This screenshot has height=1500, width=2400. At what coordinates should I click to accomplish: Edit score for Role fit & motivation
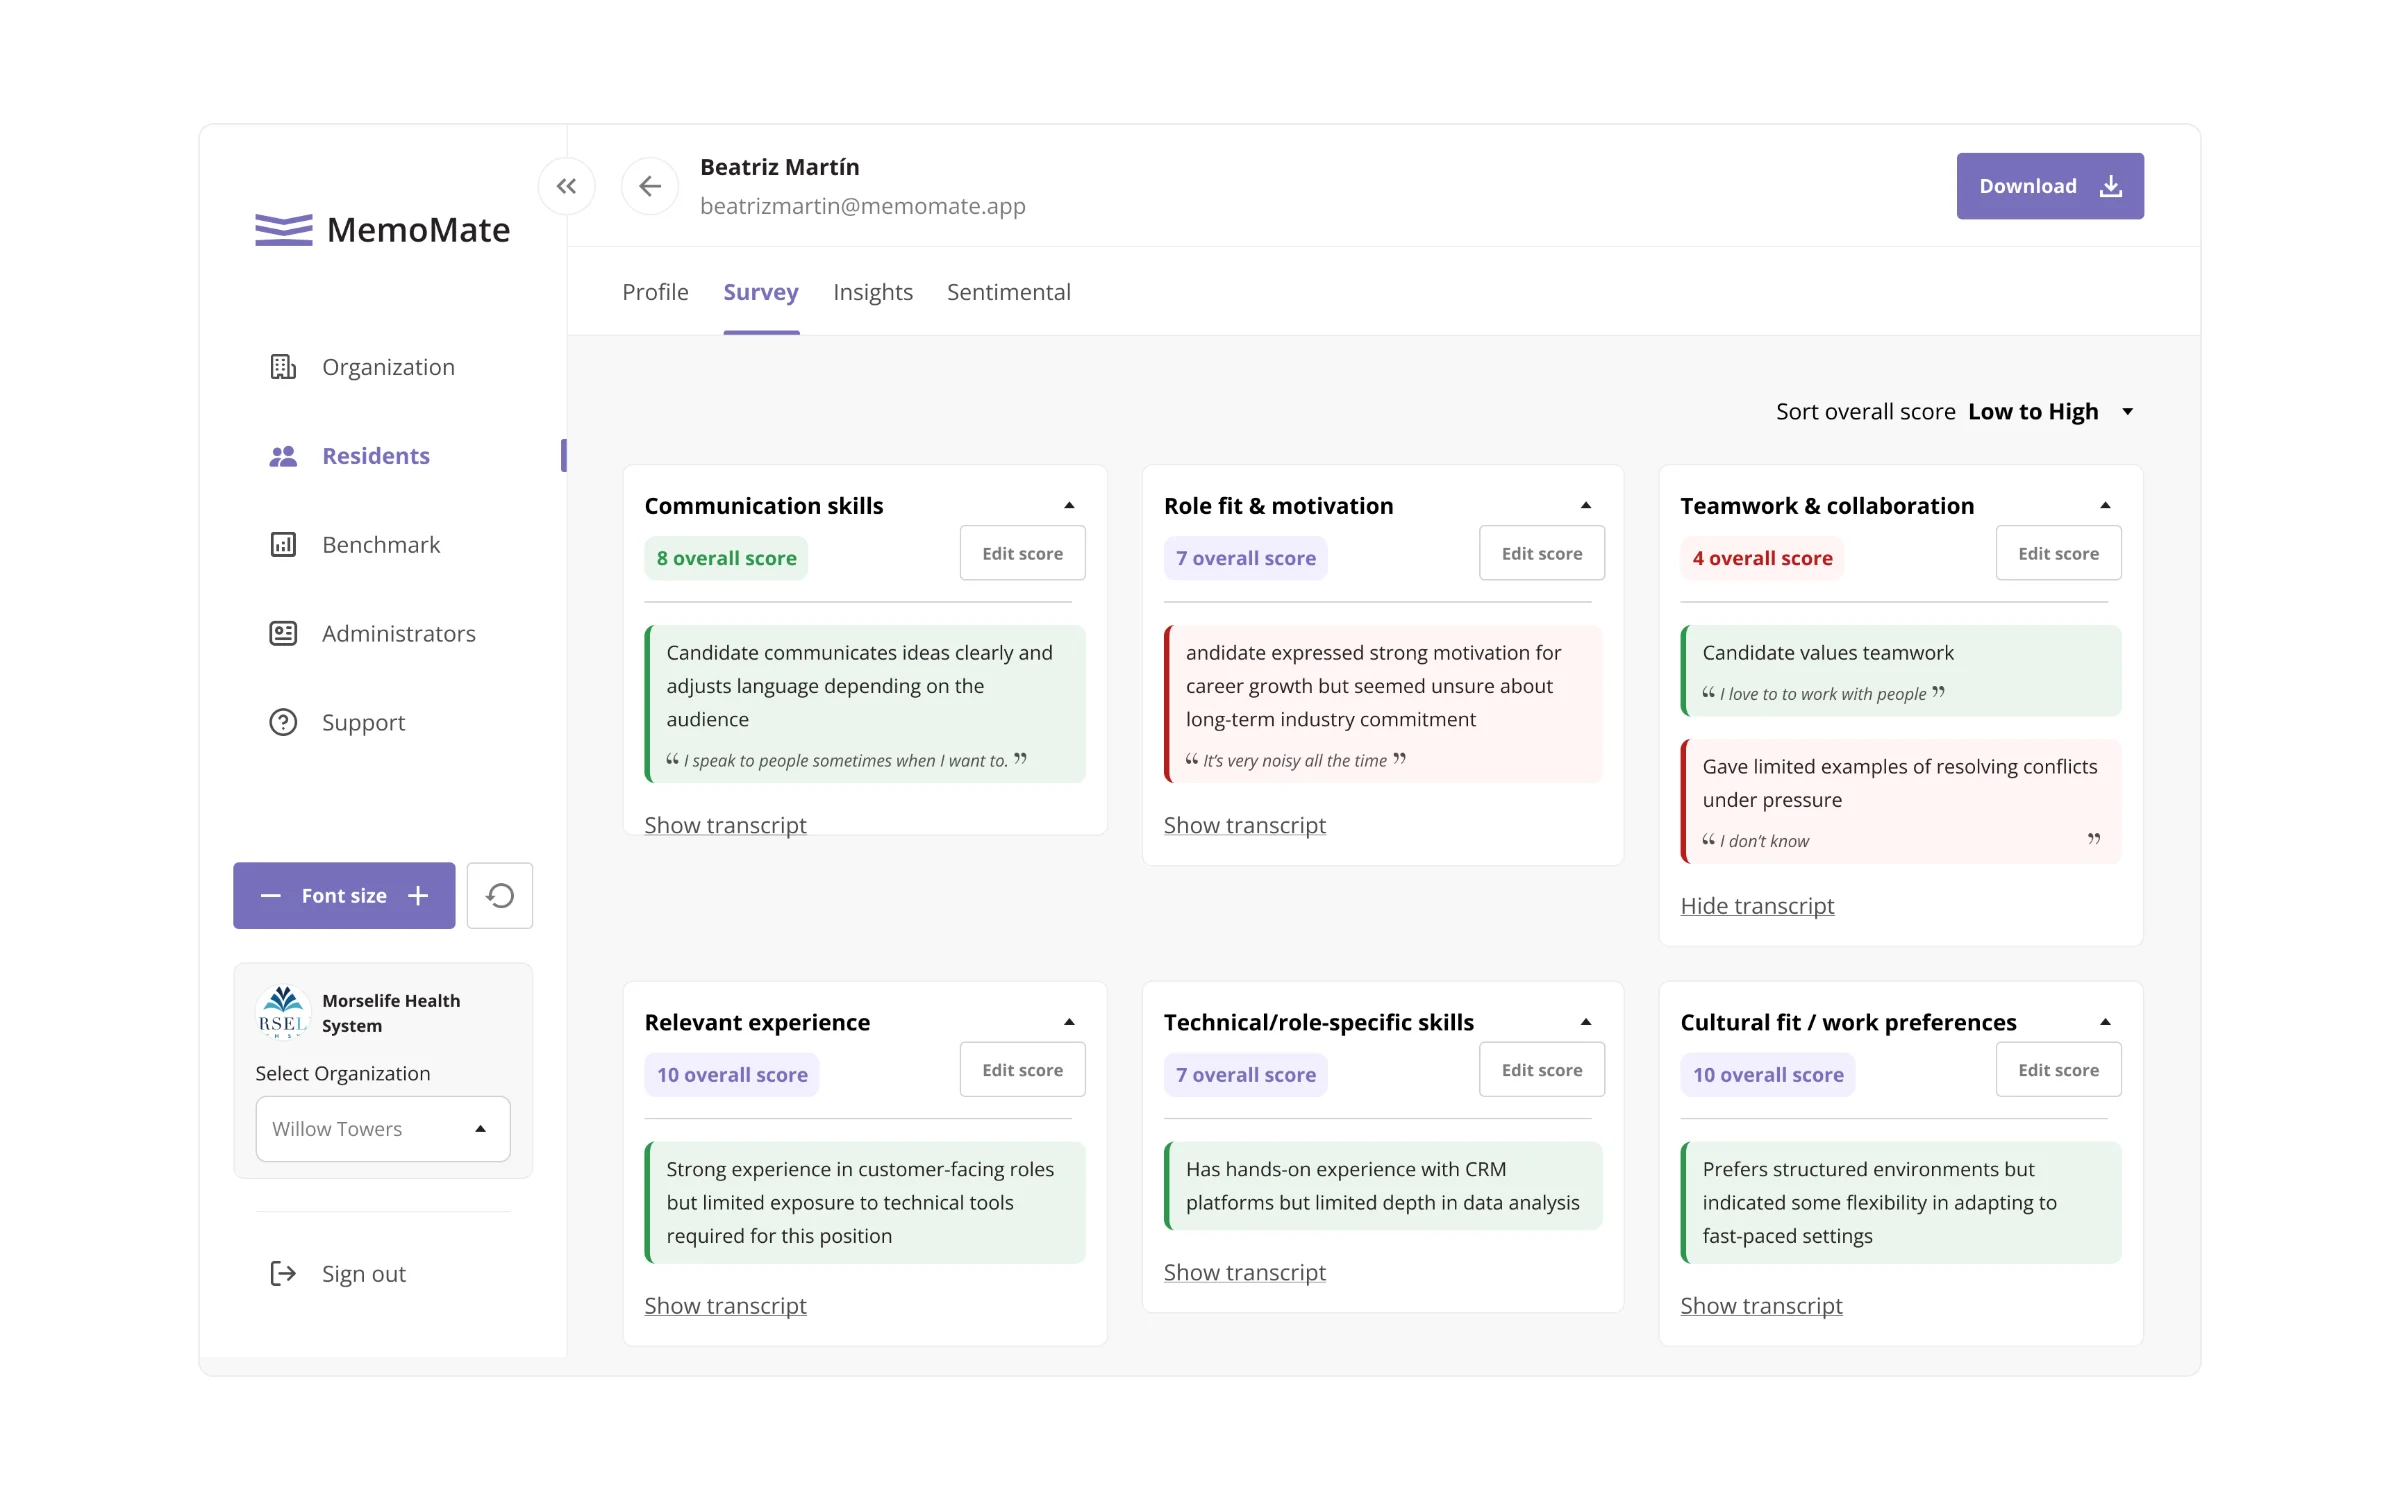pos(1542,553)
